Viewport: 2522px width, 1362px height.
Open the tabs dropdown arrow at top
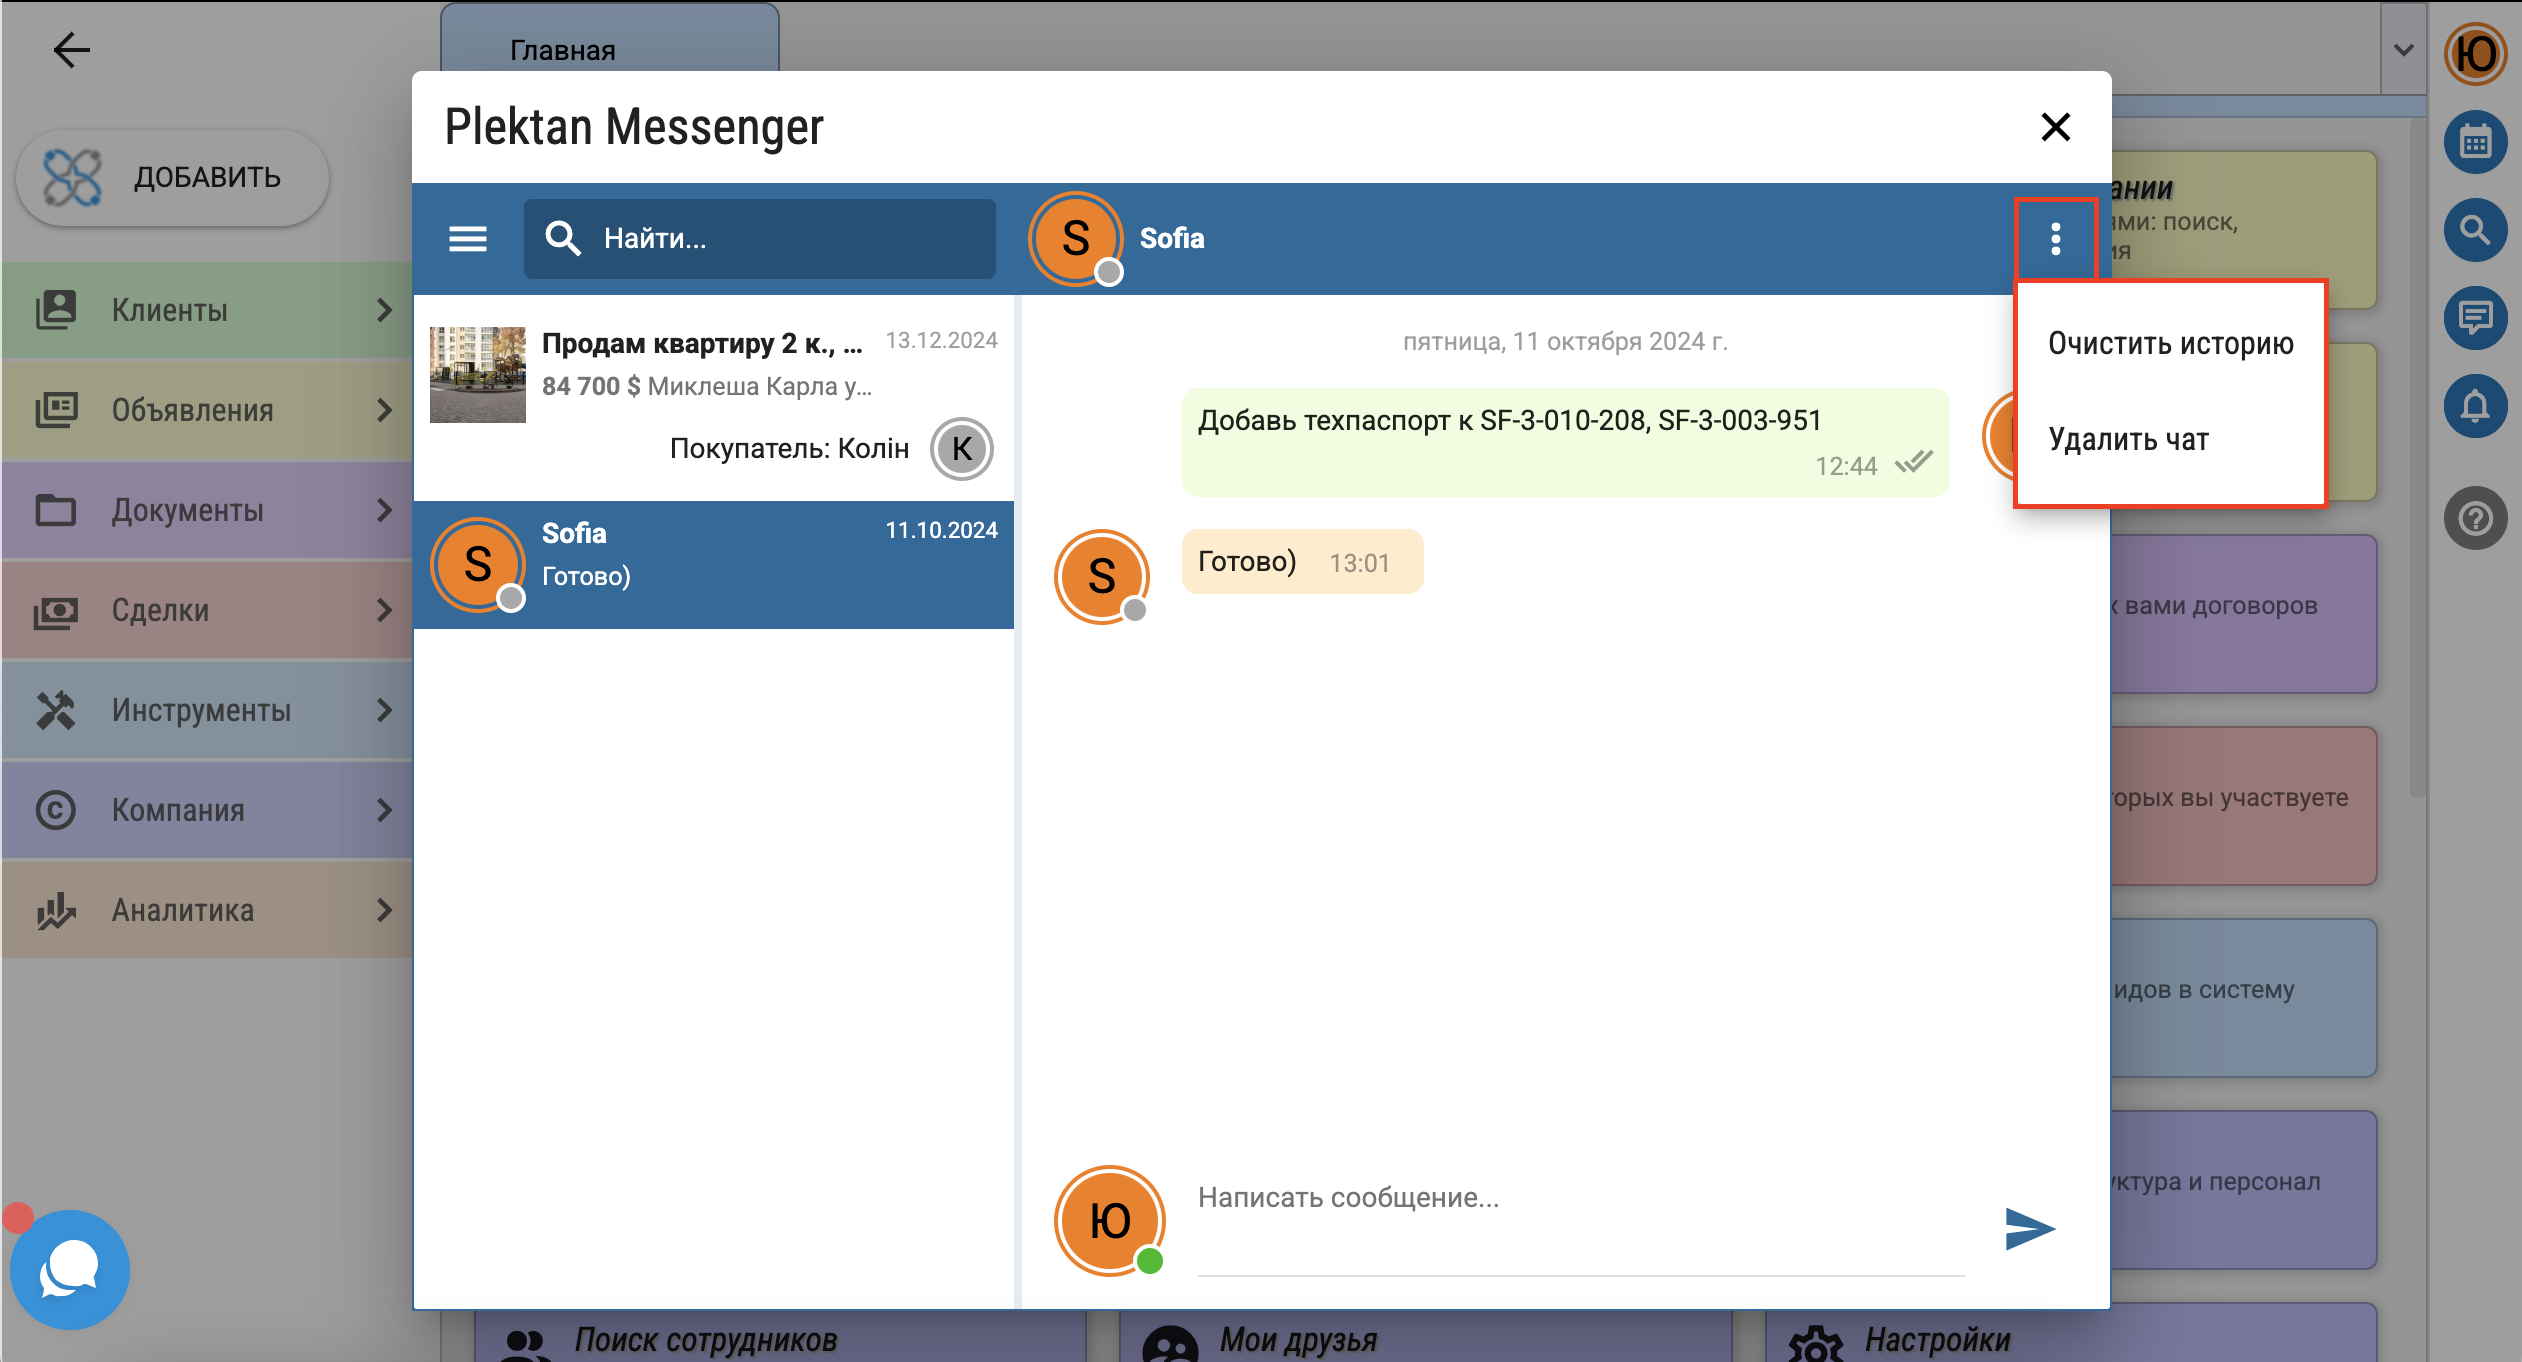[x=2403, y=50]
